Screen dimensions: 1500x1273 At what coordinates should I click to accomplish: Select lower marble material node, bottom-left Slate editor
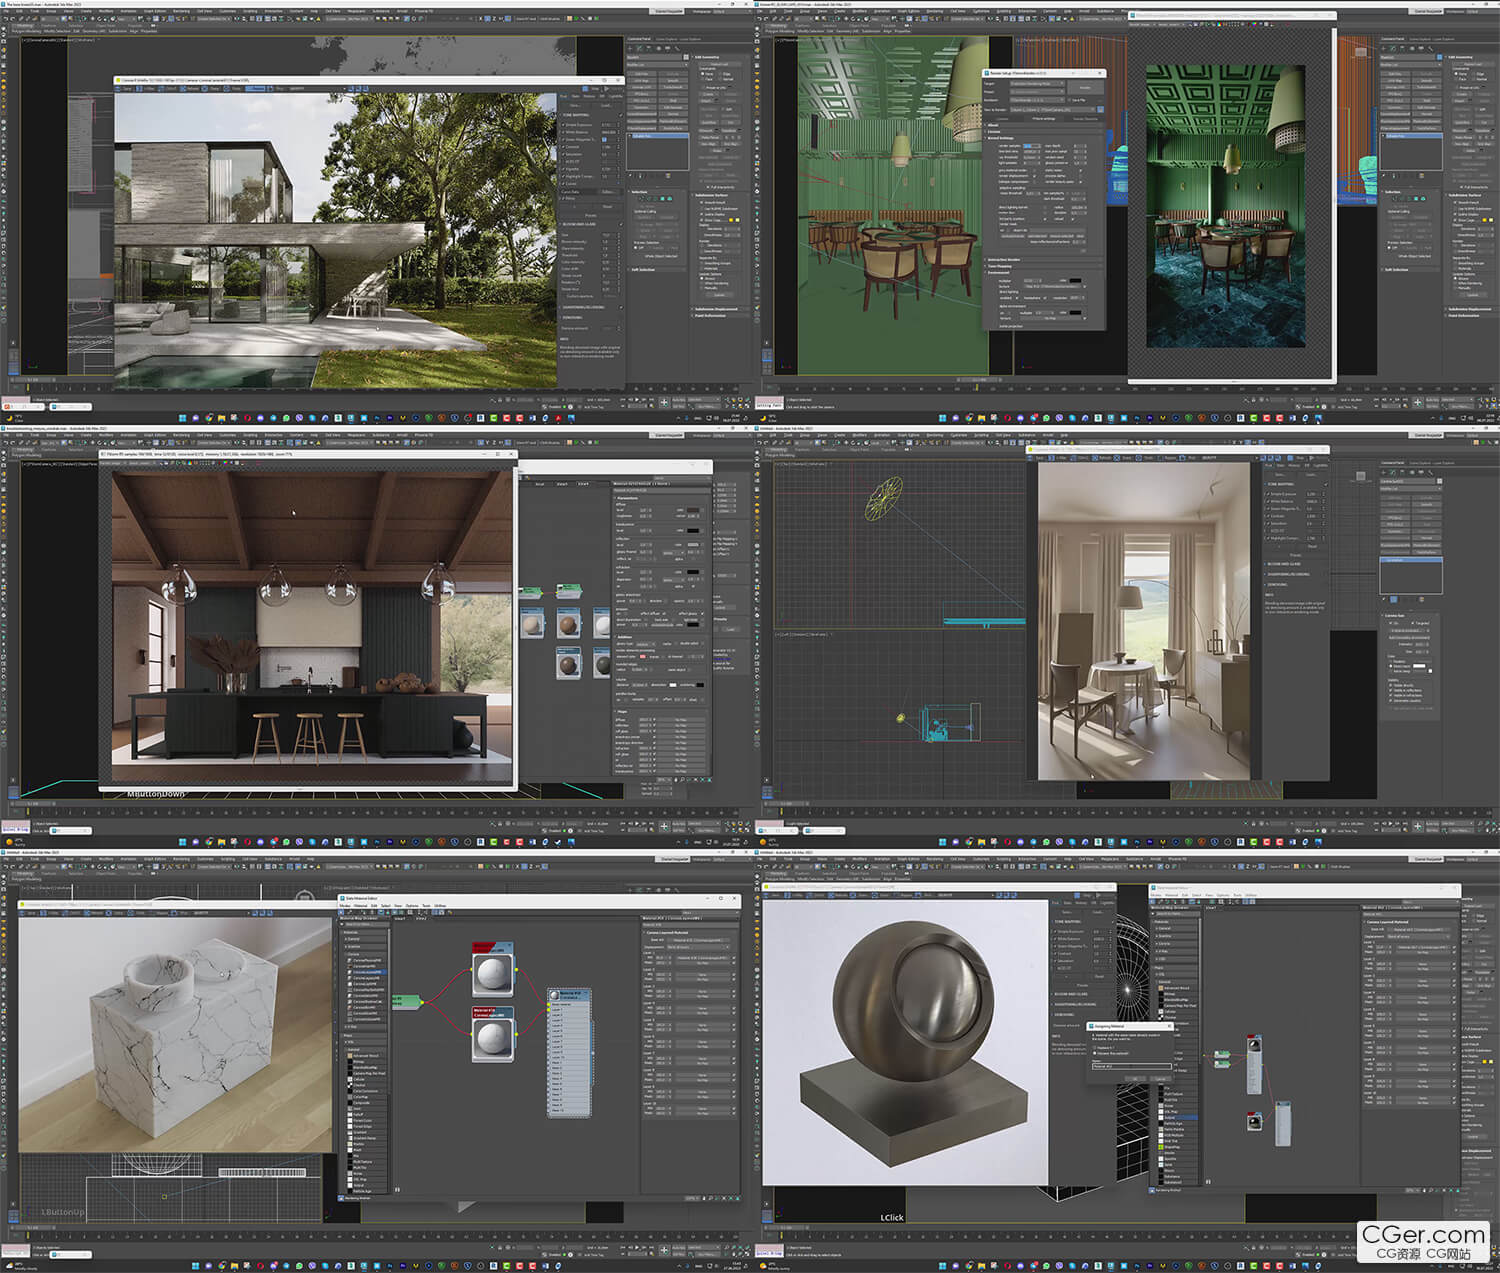click(493, 1034)
